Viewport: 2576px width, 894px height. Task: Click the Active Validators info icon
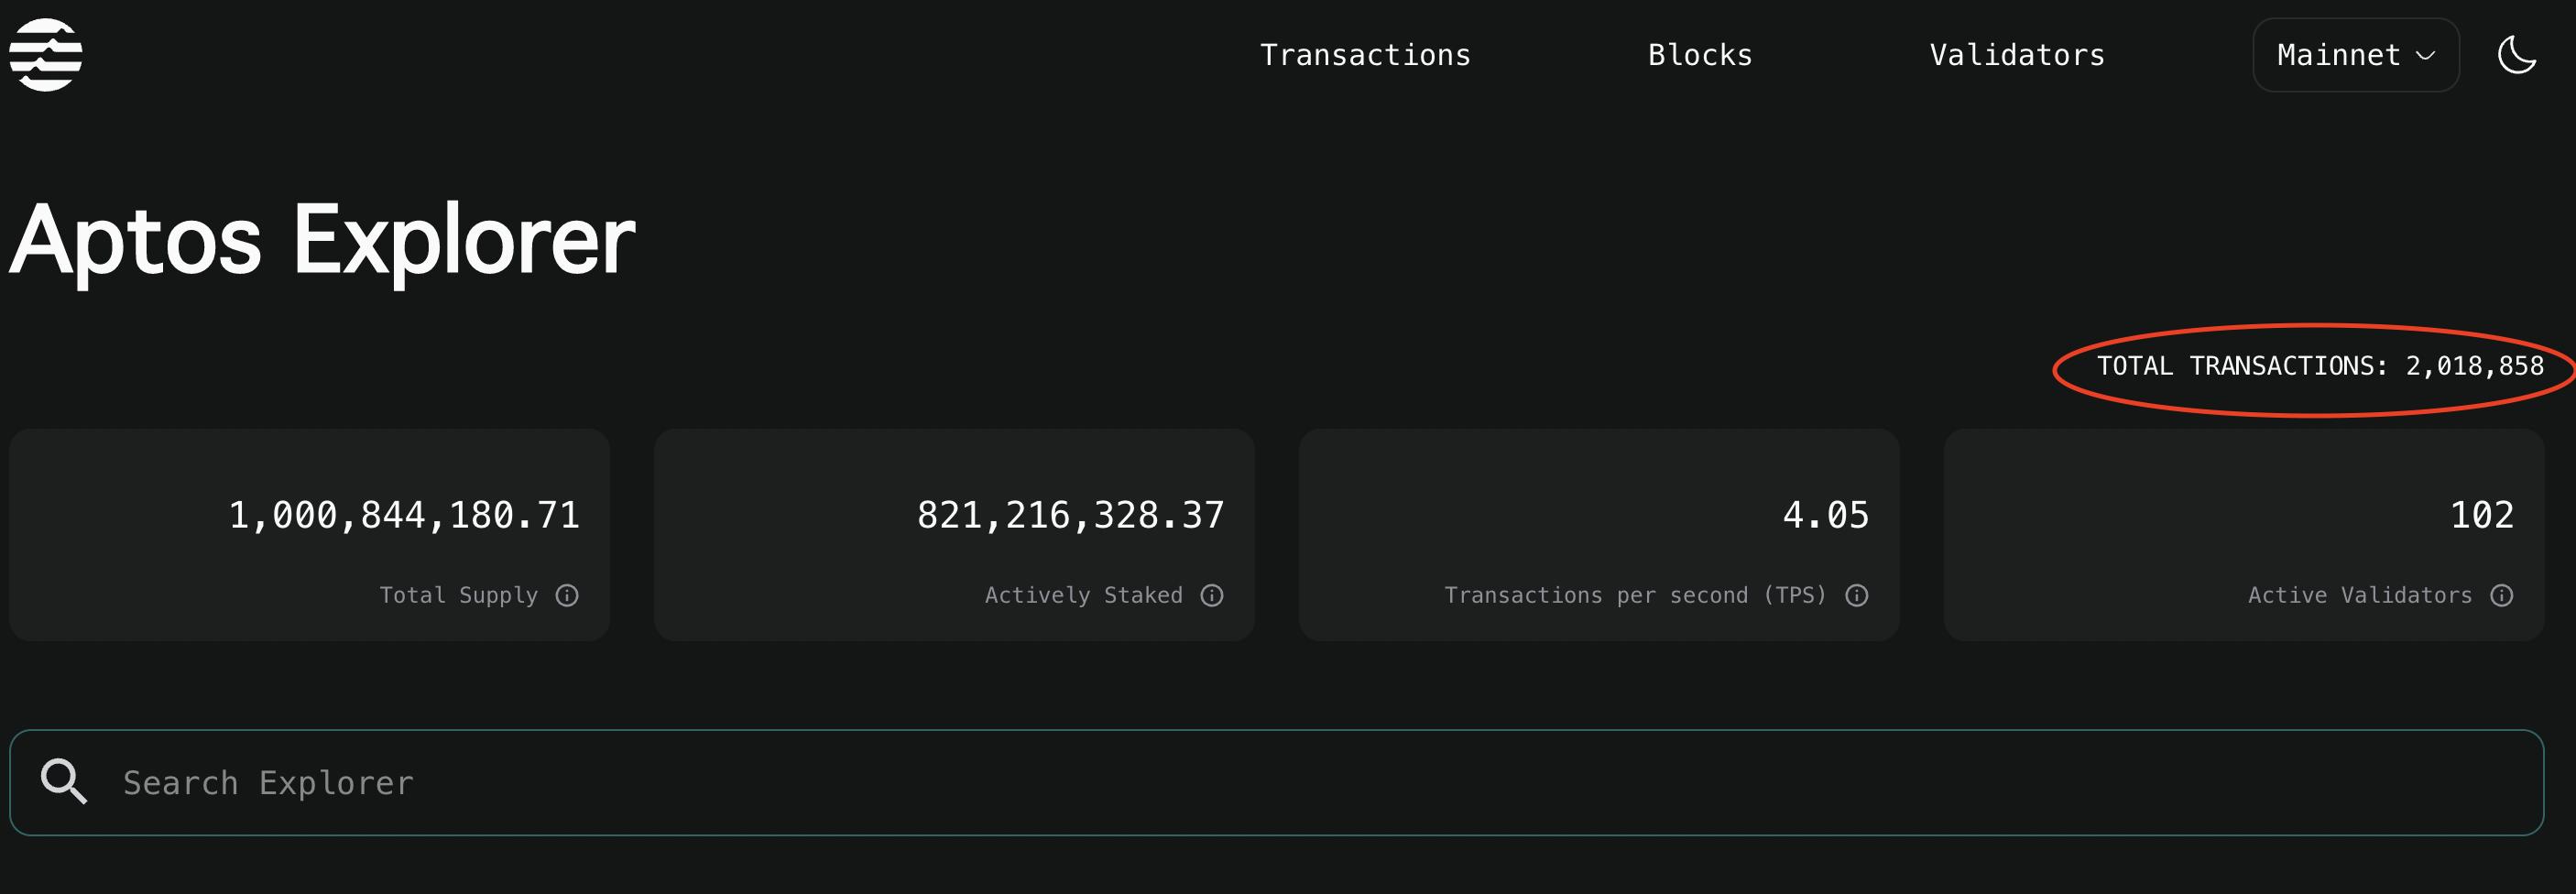[x=2502, y=596]
